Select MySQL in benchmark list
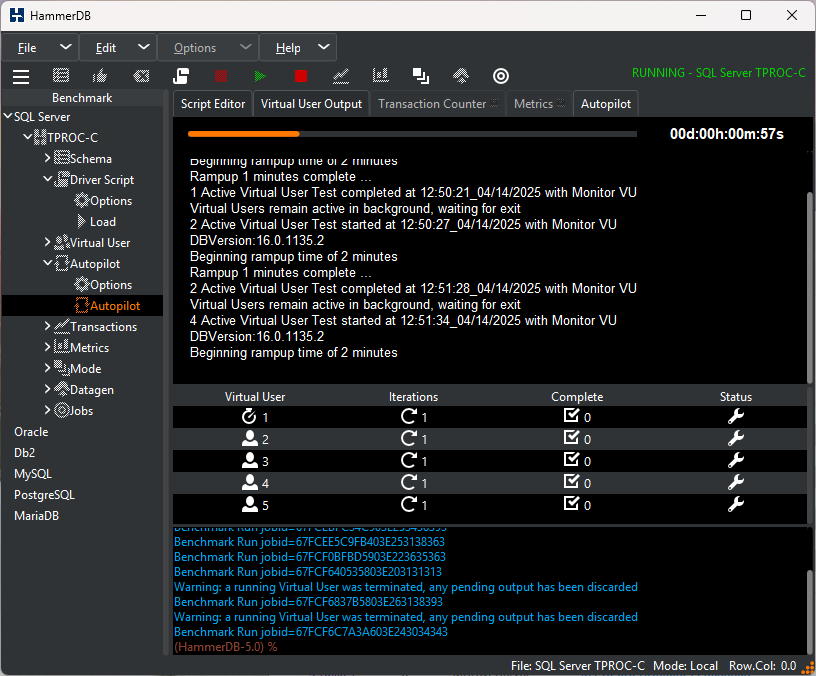 (33, 474)
